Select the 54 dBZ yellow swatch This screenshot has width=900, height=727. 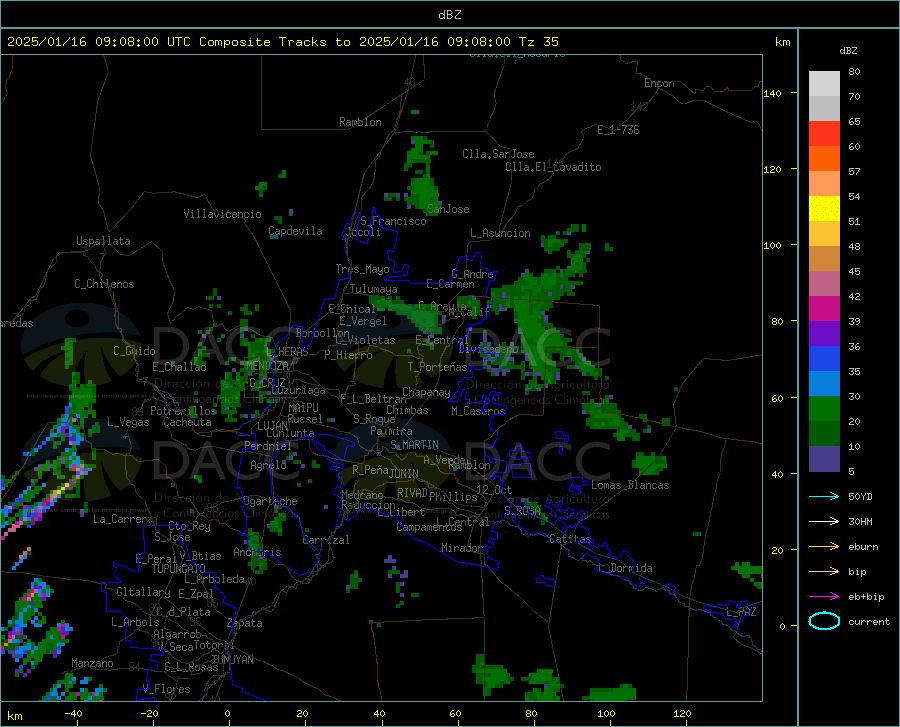point(824,209)
